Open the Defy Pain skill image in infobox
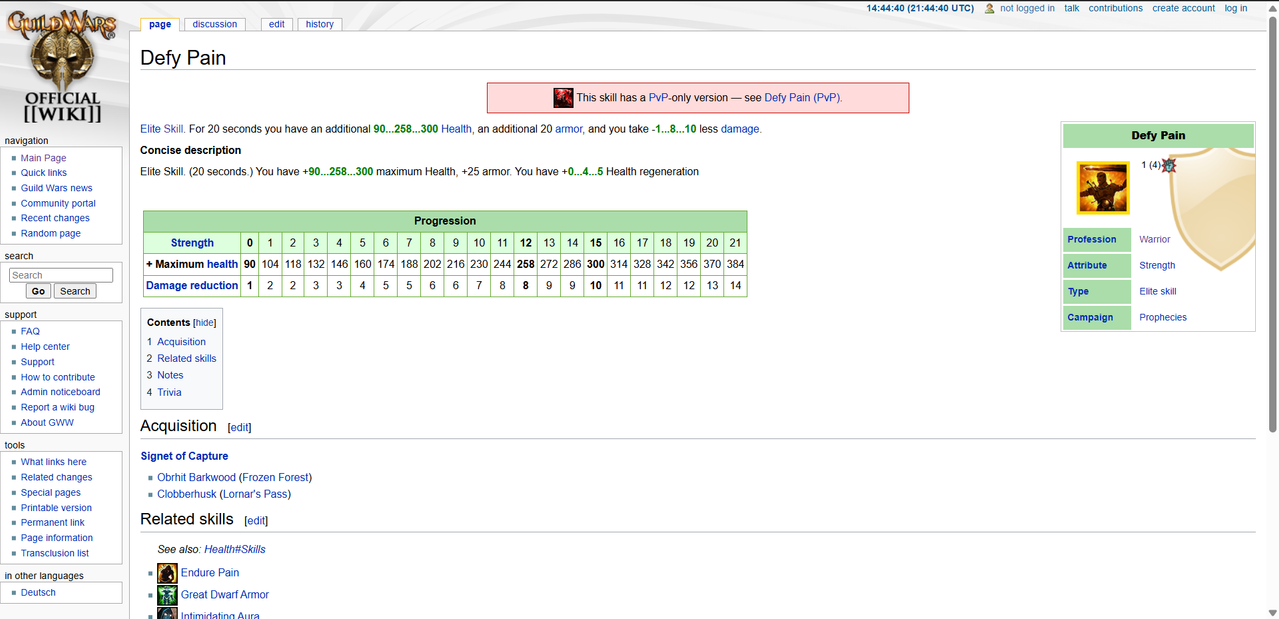 point(1102,188)
